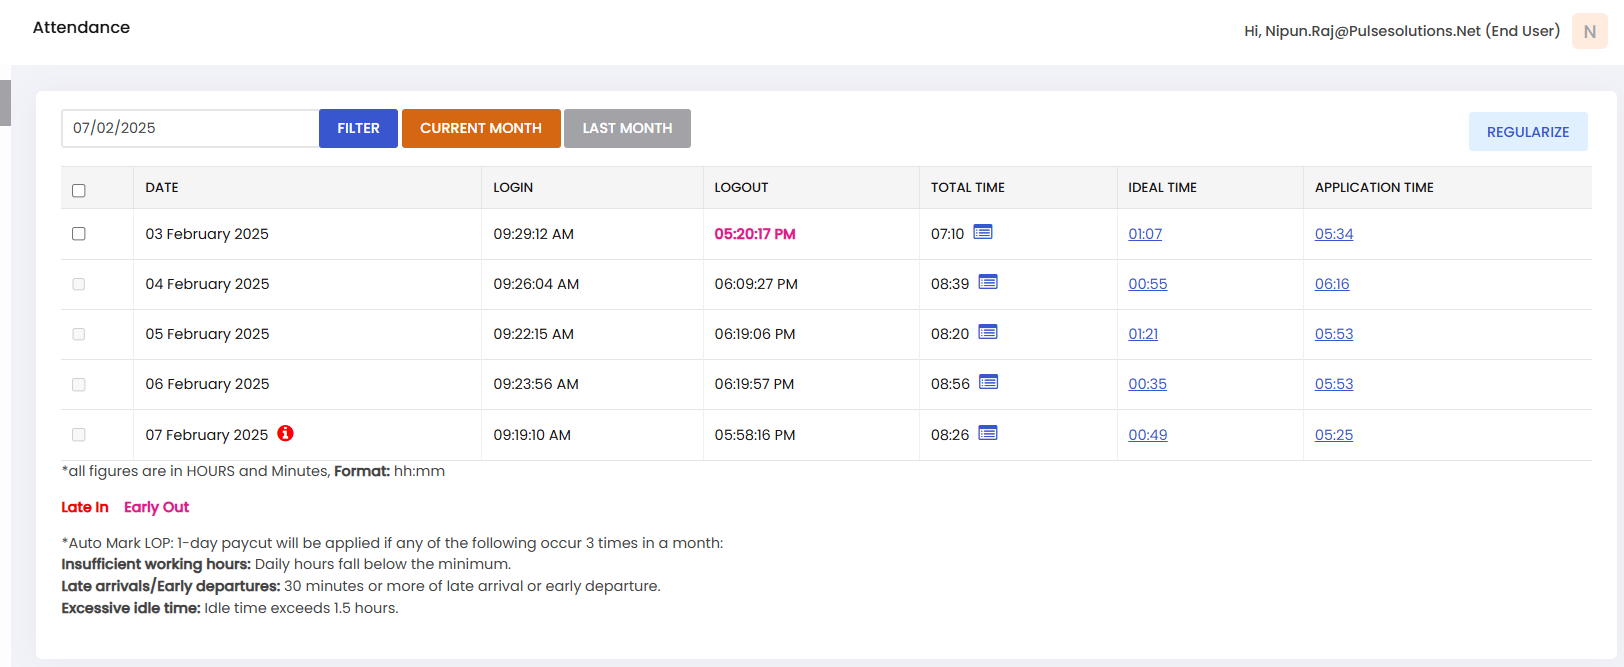The image size is (1624, 667).
Task: Check the 03 February 2025 row checkbox
Action: (79, 234)
